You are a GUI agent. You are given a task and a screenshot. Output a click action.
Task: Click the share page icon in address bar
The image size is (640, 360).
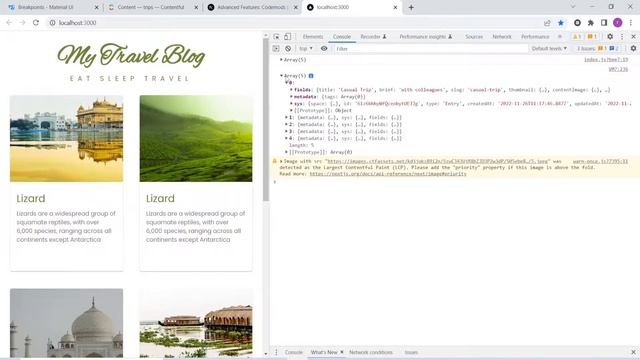click(547, 23)
